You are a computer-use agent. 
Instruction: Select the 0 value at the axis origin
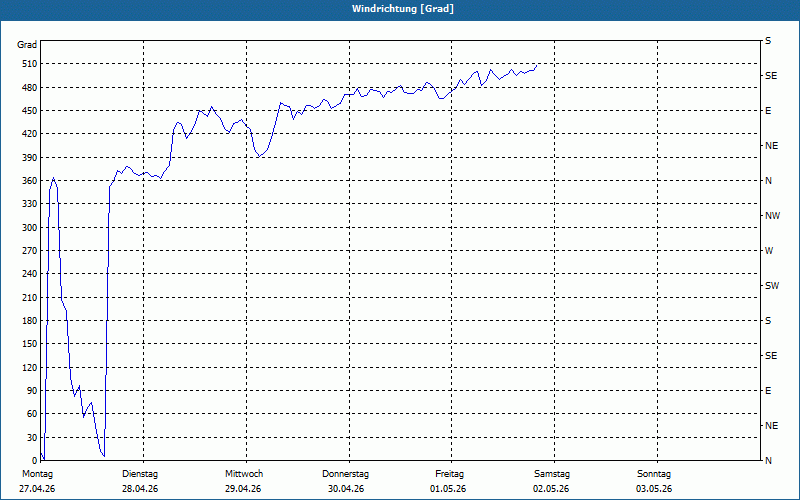tap(35, 461)
